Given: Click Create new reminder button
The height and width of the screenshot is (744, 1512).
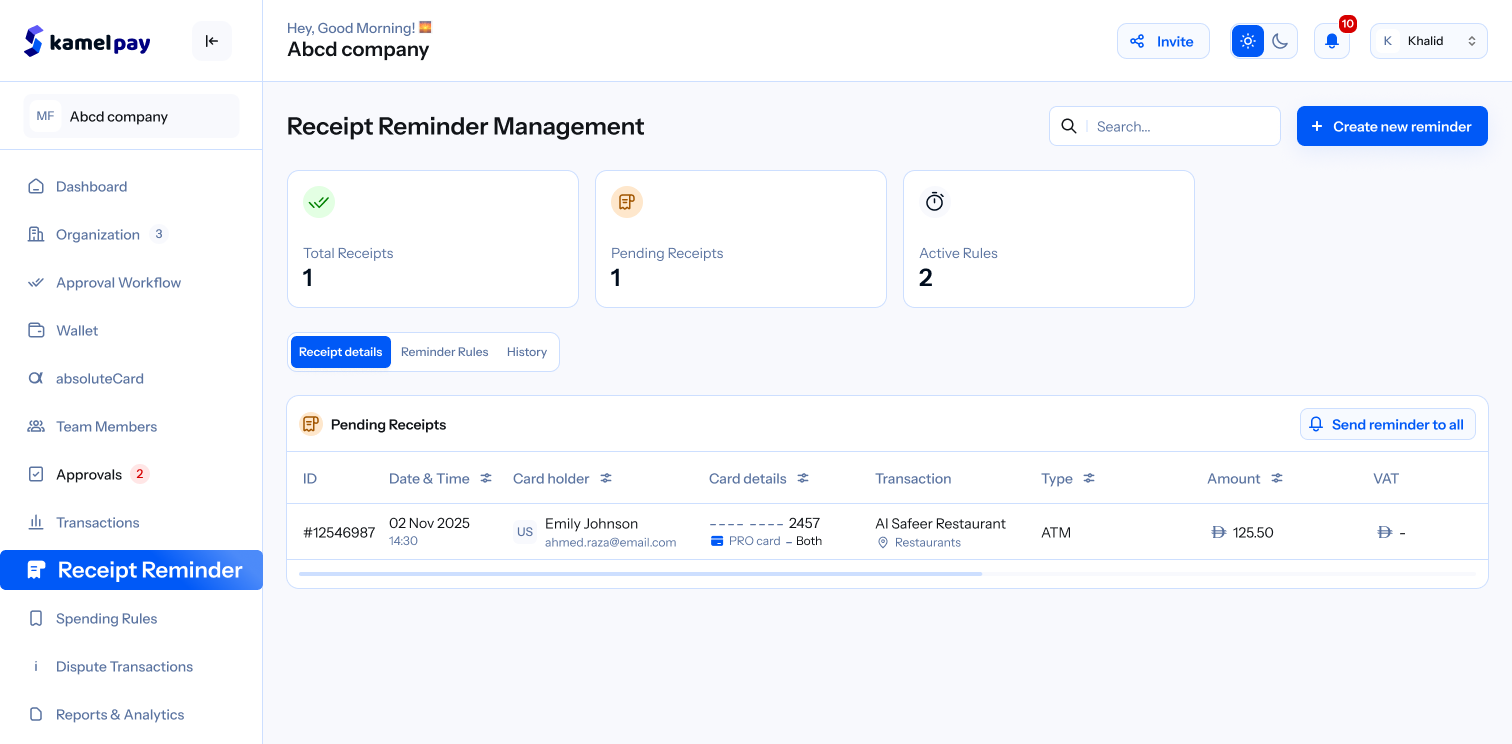Looking at the screenshot, I should click(x=1392, y=126).
